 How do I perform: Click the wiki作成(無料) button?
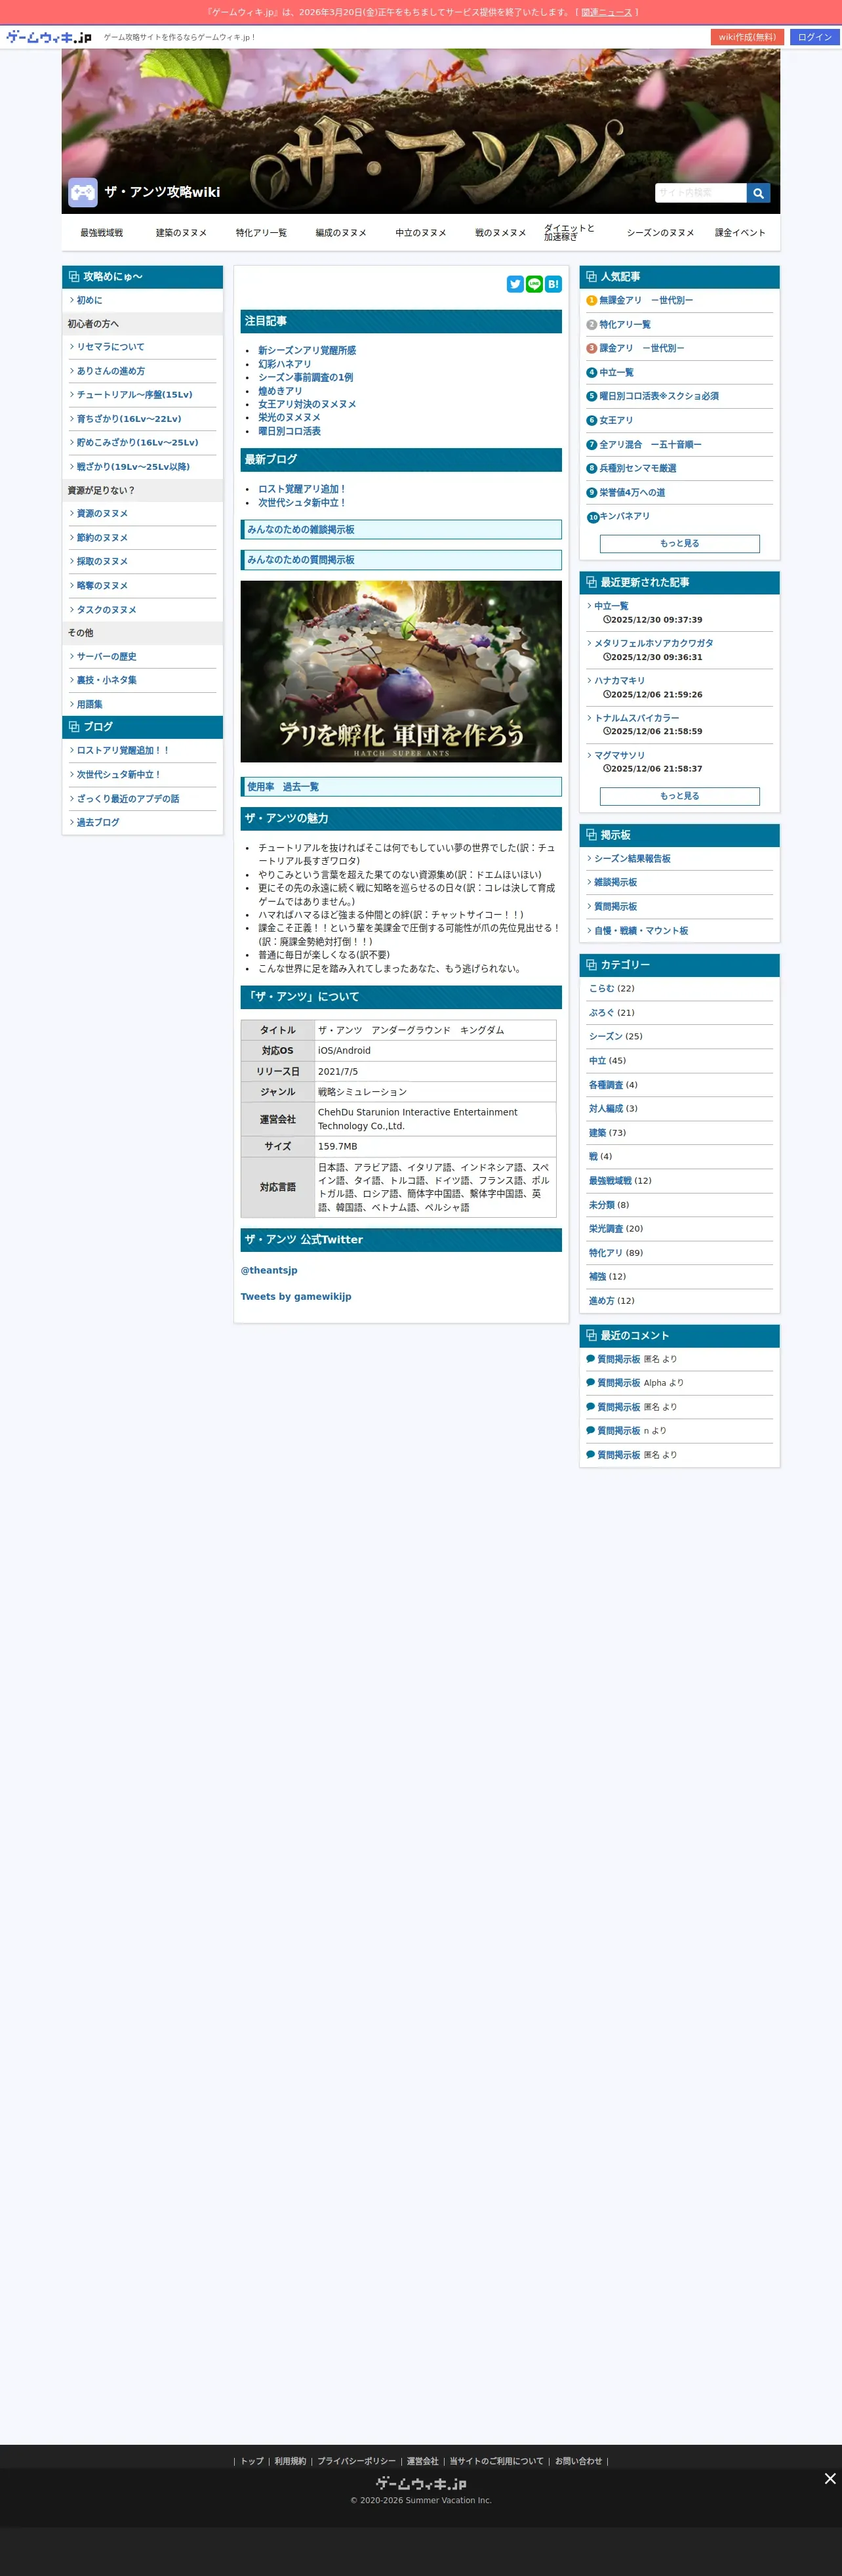click(747, 37)
